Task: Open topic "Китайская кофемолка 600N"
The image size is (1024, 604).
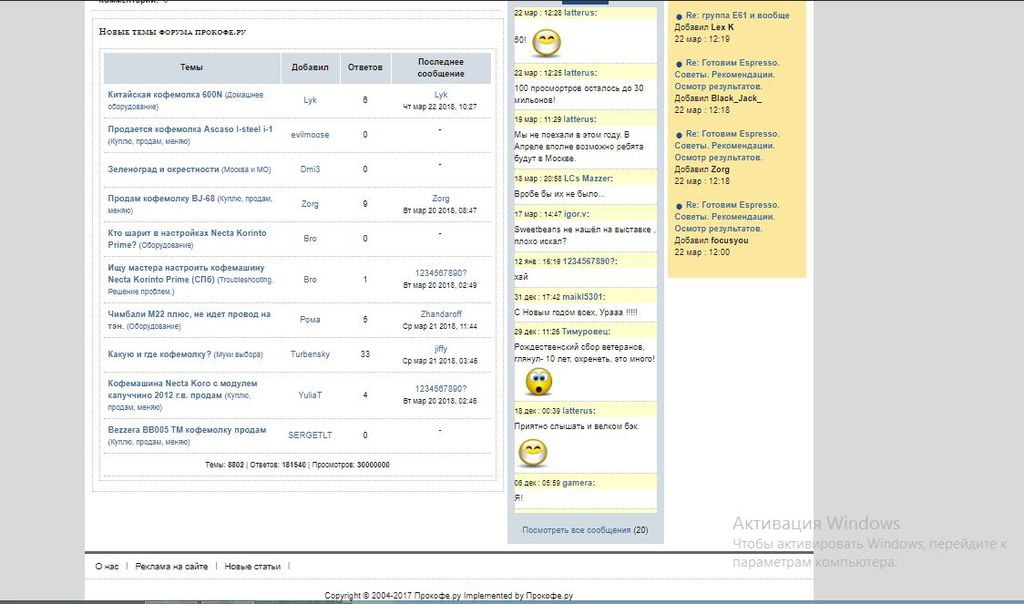Action: [165, 95]
